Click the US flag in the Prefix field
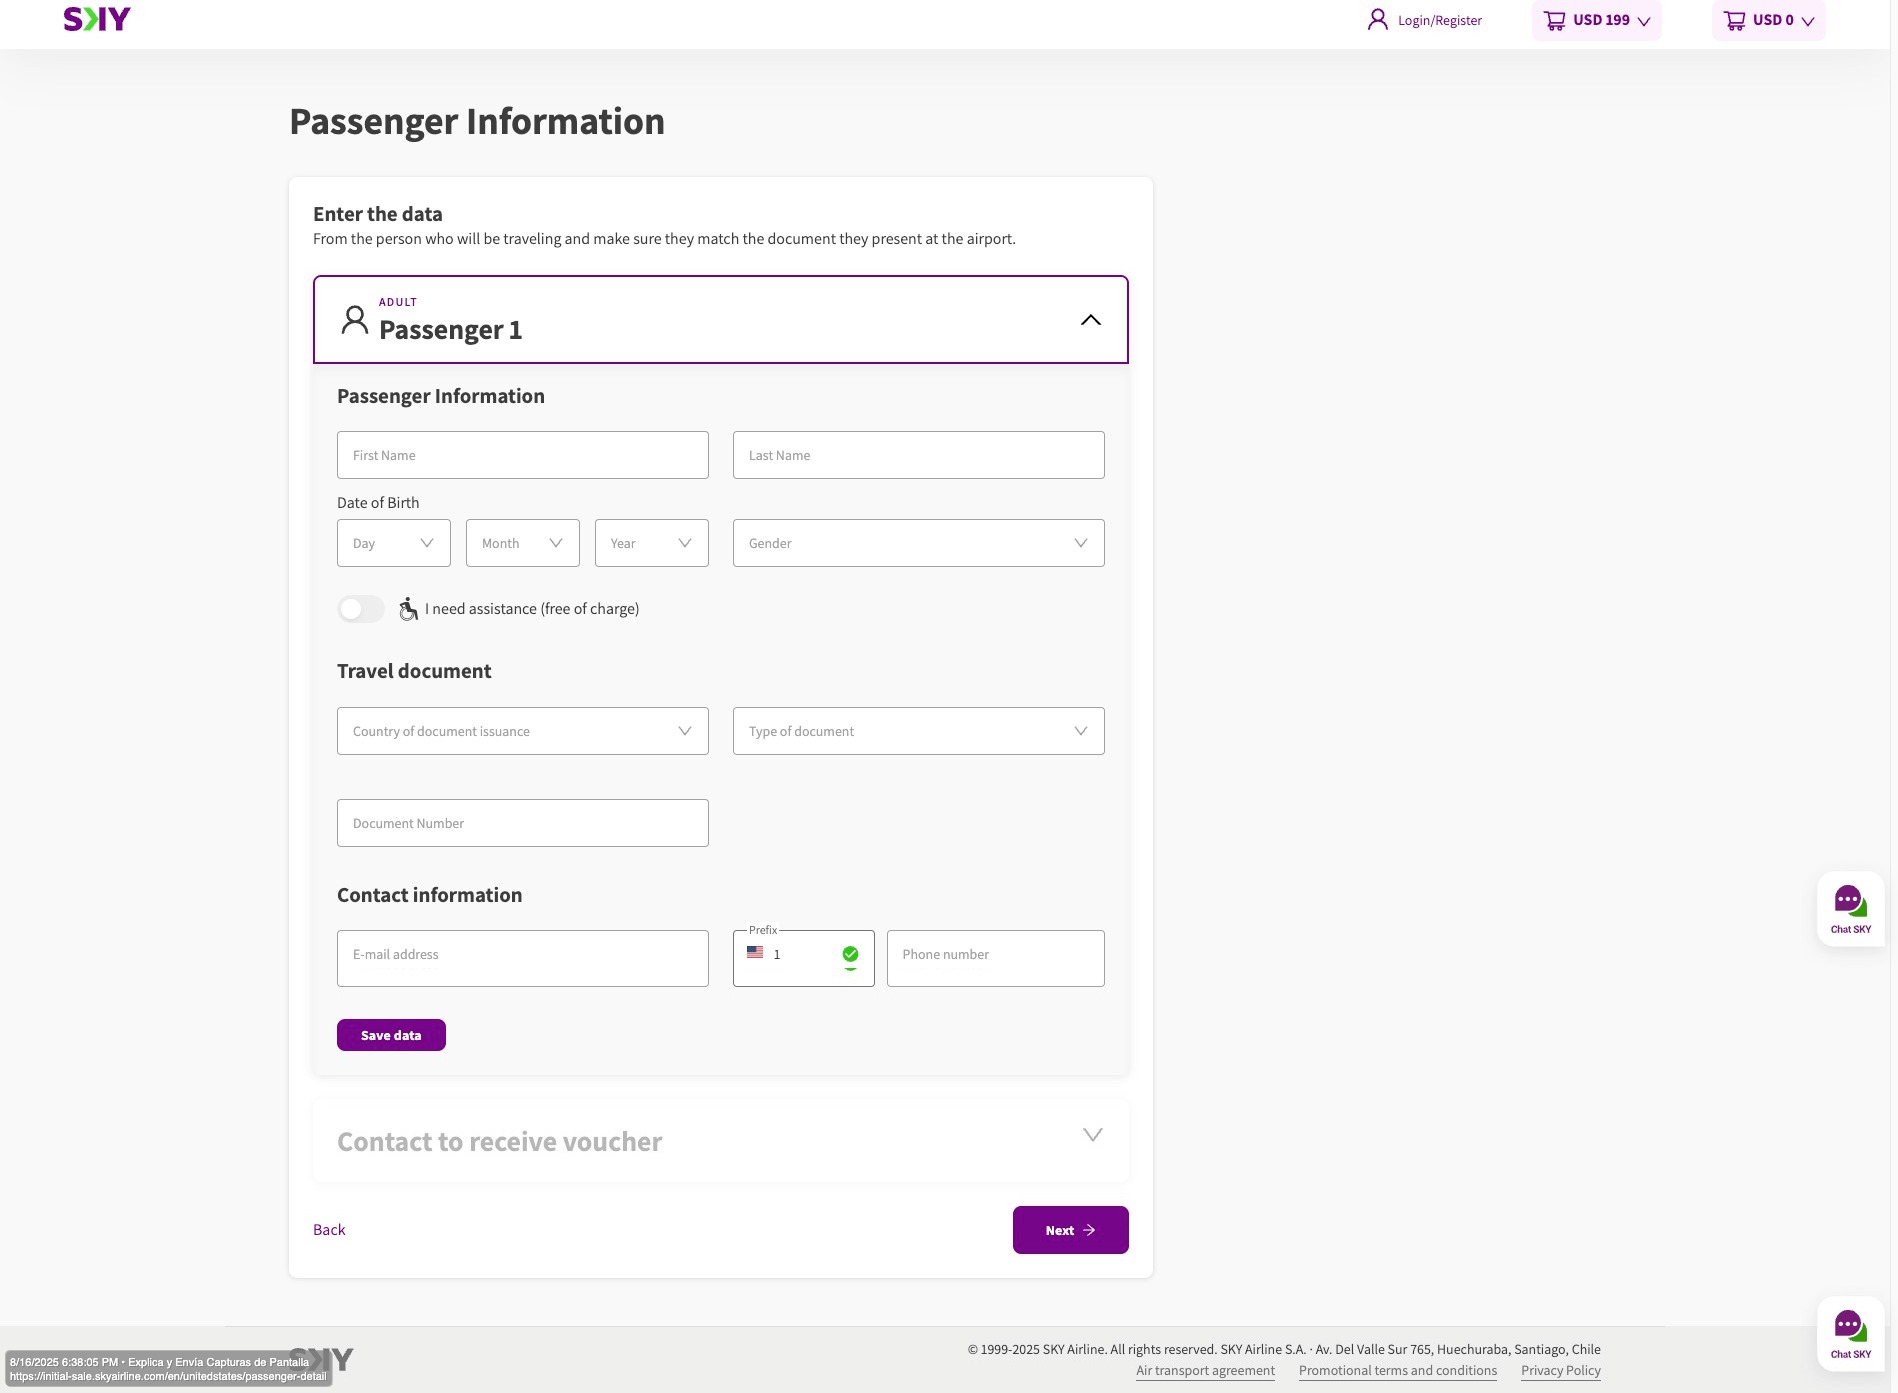Image resolution: width=1898 pixels, height=1393 pixels. [755, 953]
